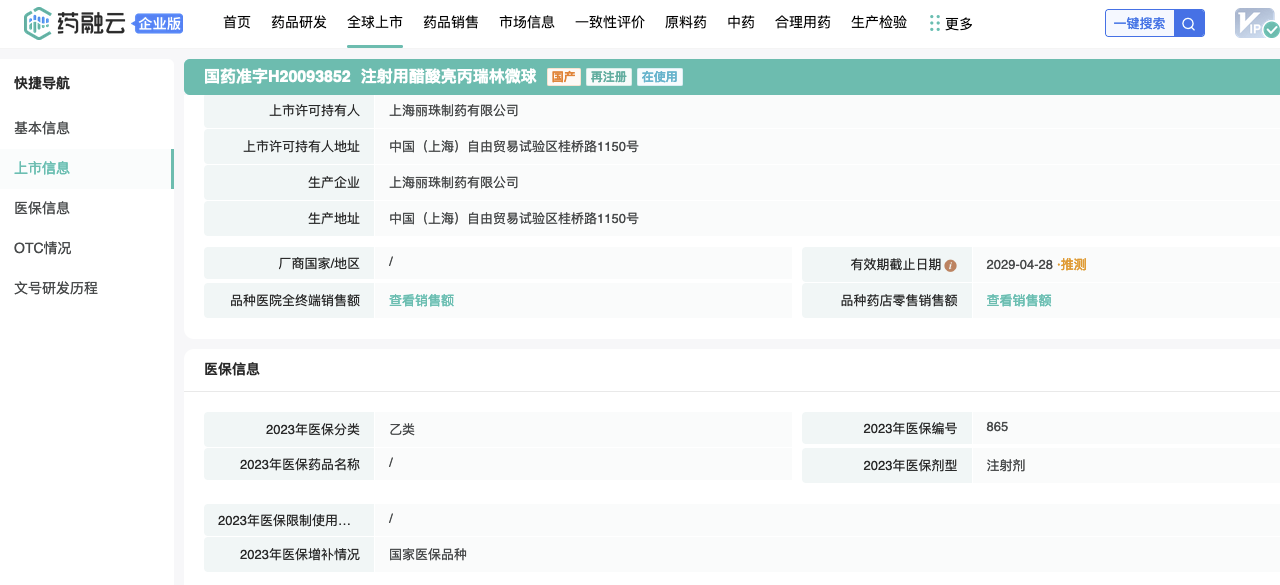Select 一致性评价 in the top menu
Viewport: 1280px width, 585px height.
pyautogui.click(x=610, y=22)
